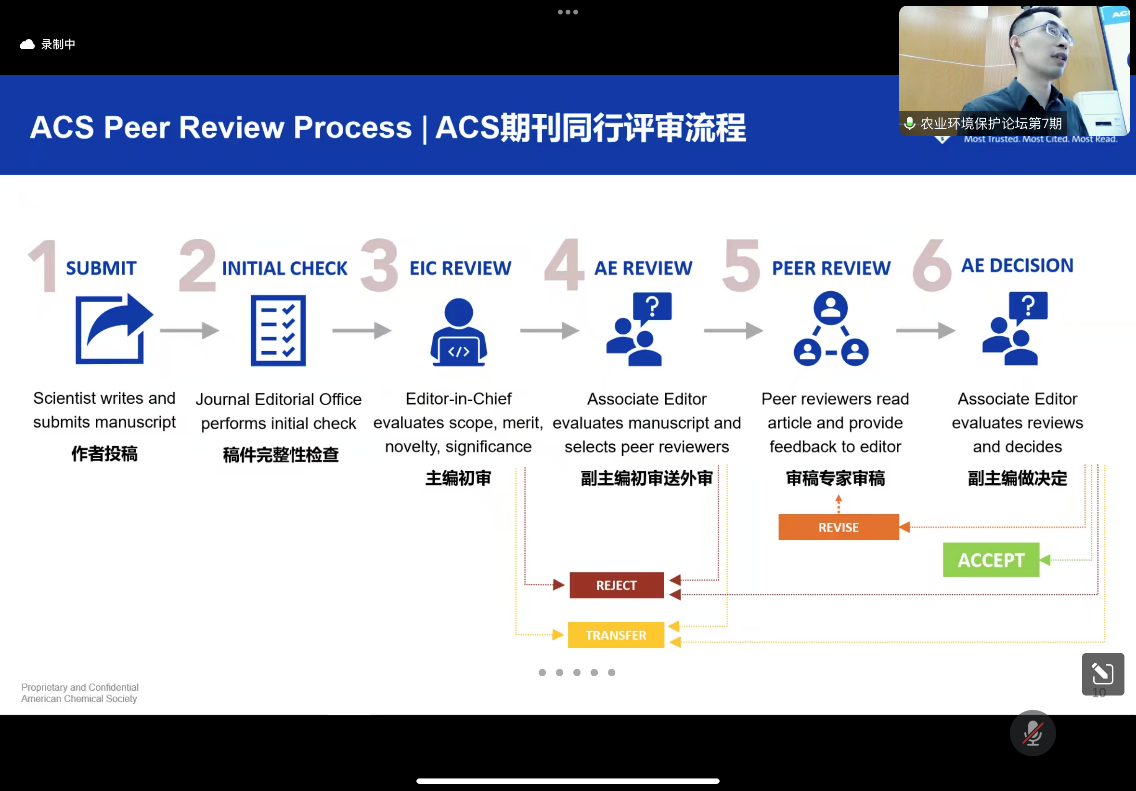Image resolution: width=1136 pixels, height=791 pixels.
Task: Open the three-dot menu at top center
Action: pyautogui.click(x=568, y=12)
